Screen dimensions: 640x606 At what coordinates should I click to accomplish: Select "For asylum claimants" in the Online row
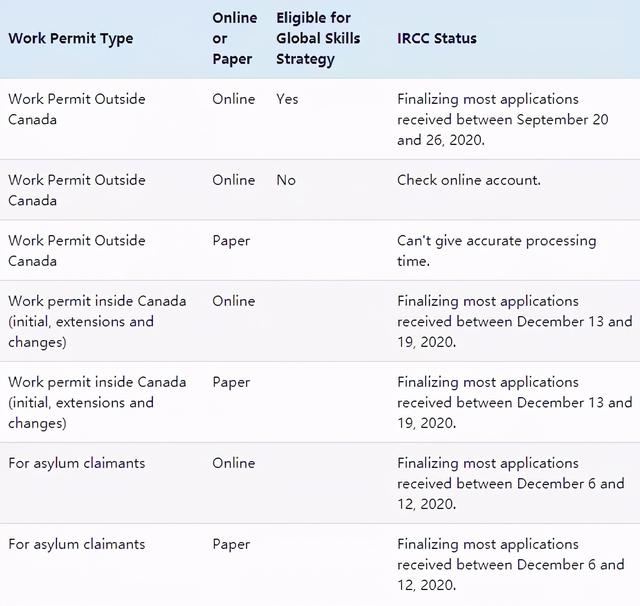[x=77, y=463]
